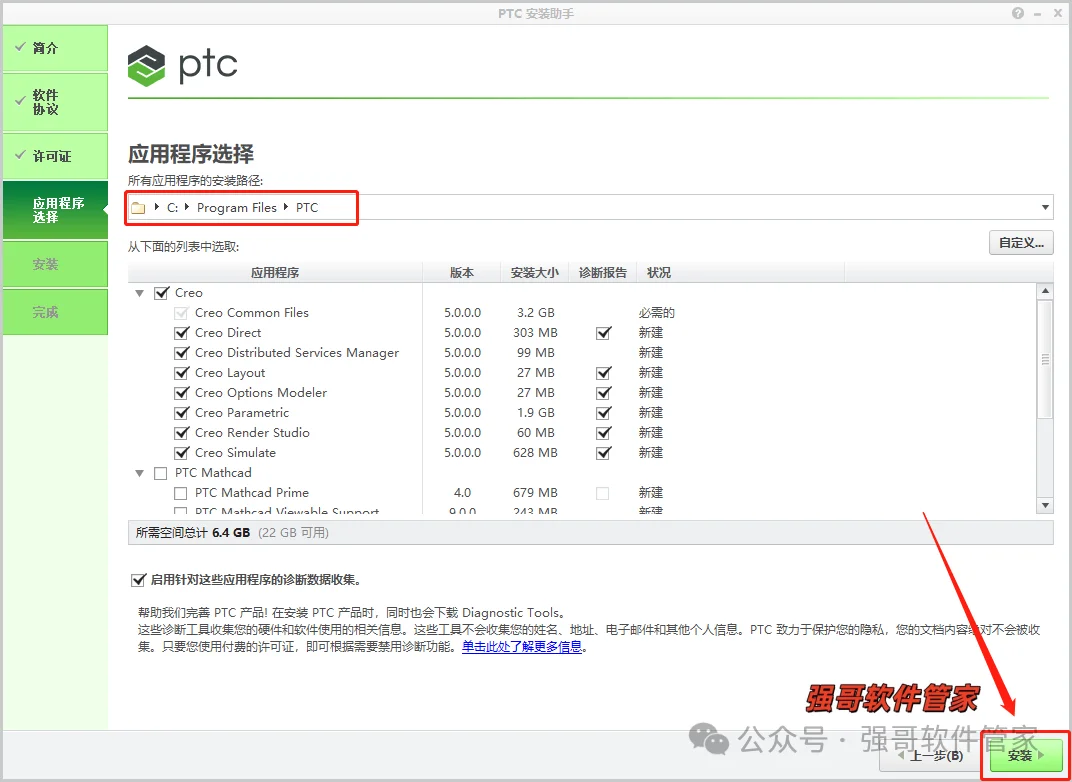Uncheck Creo Render Studio
1072x782 pixels.
pyautogui.click(x=181, y=433)
